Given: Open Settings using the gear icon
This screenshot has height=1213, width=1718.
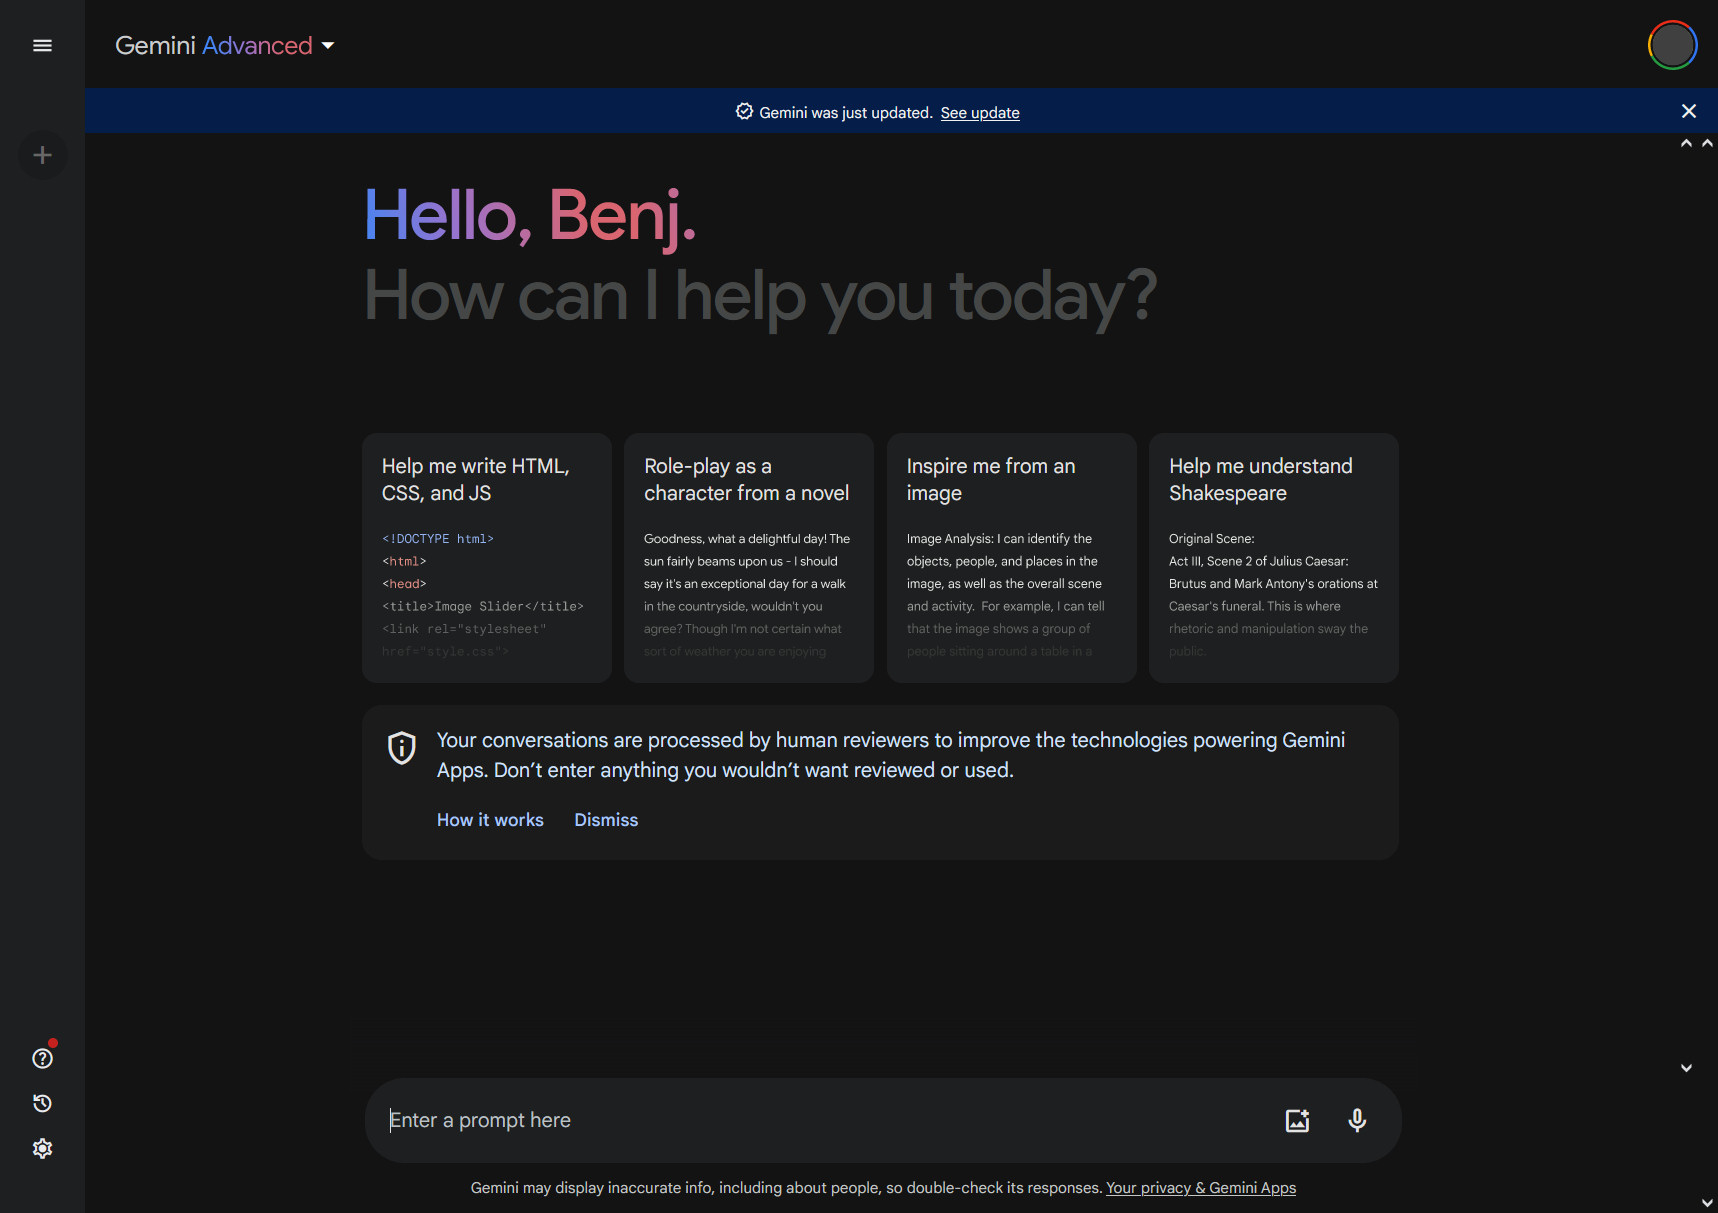Looking at the screenshot, I should coord(42,1148).
